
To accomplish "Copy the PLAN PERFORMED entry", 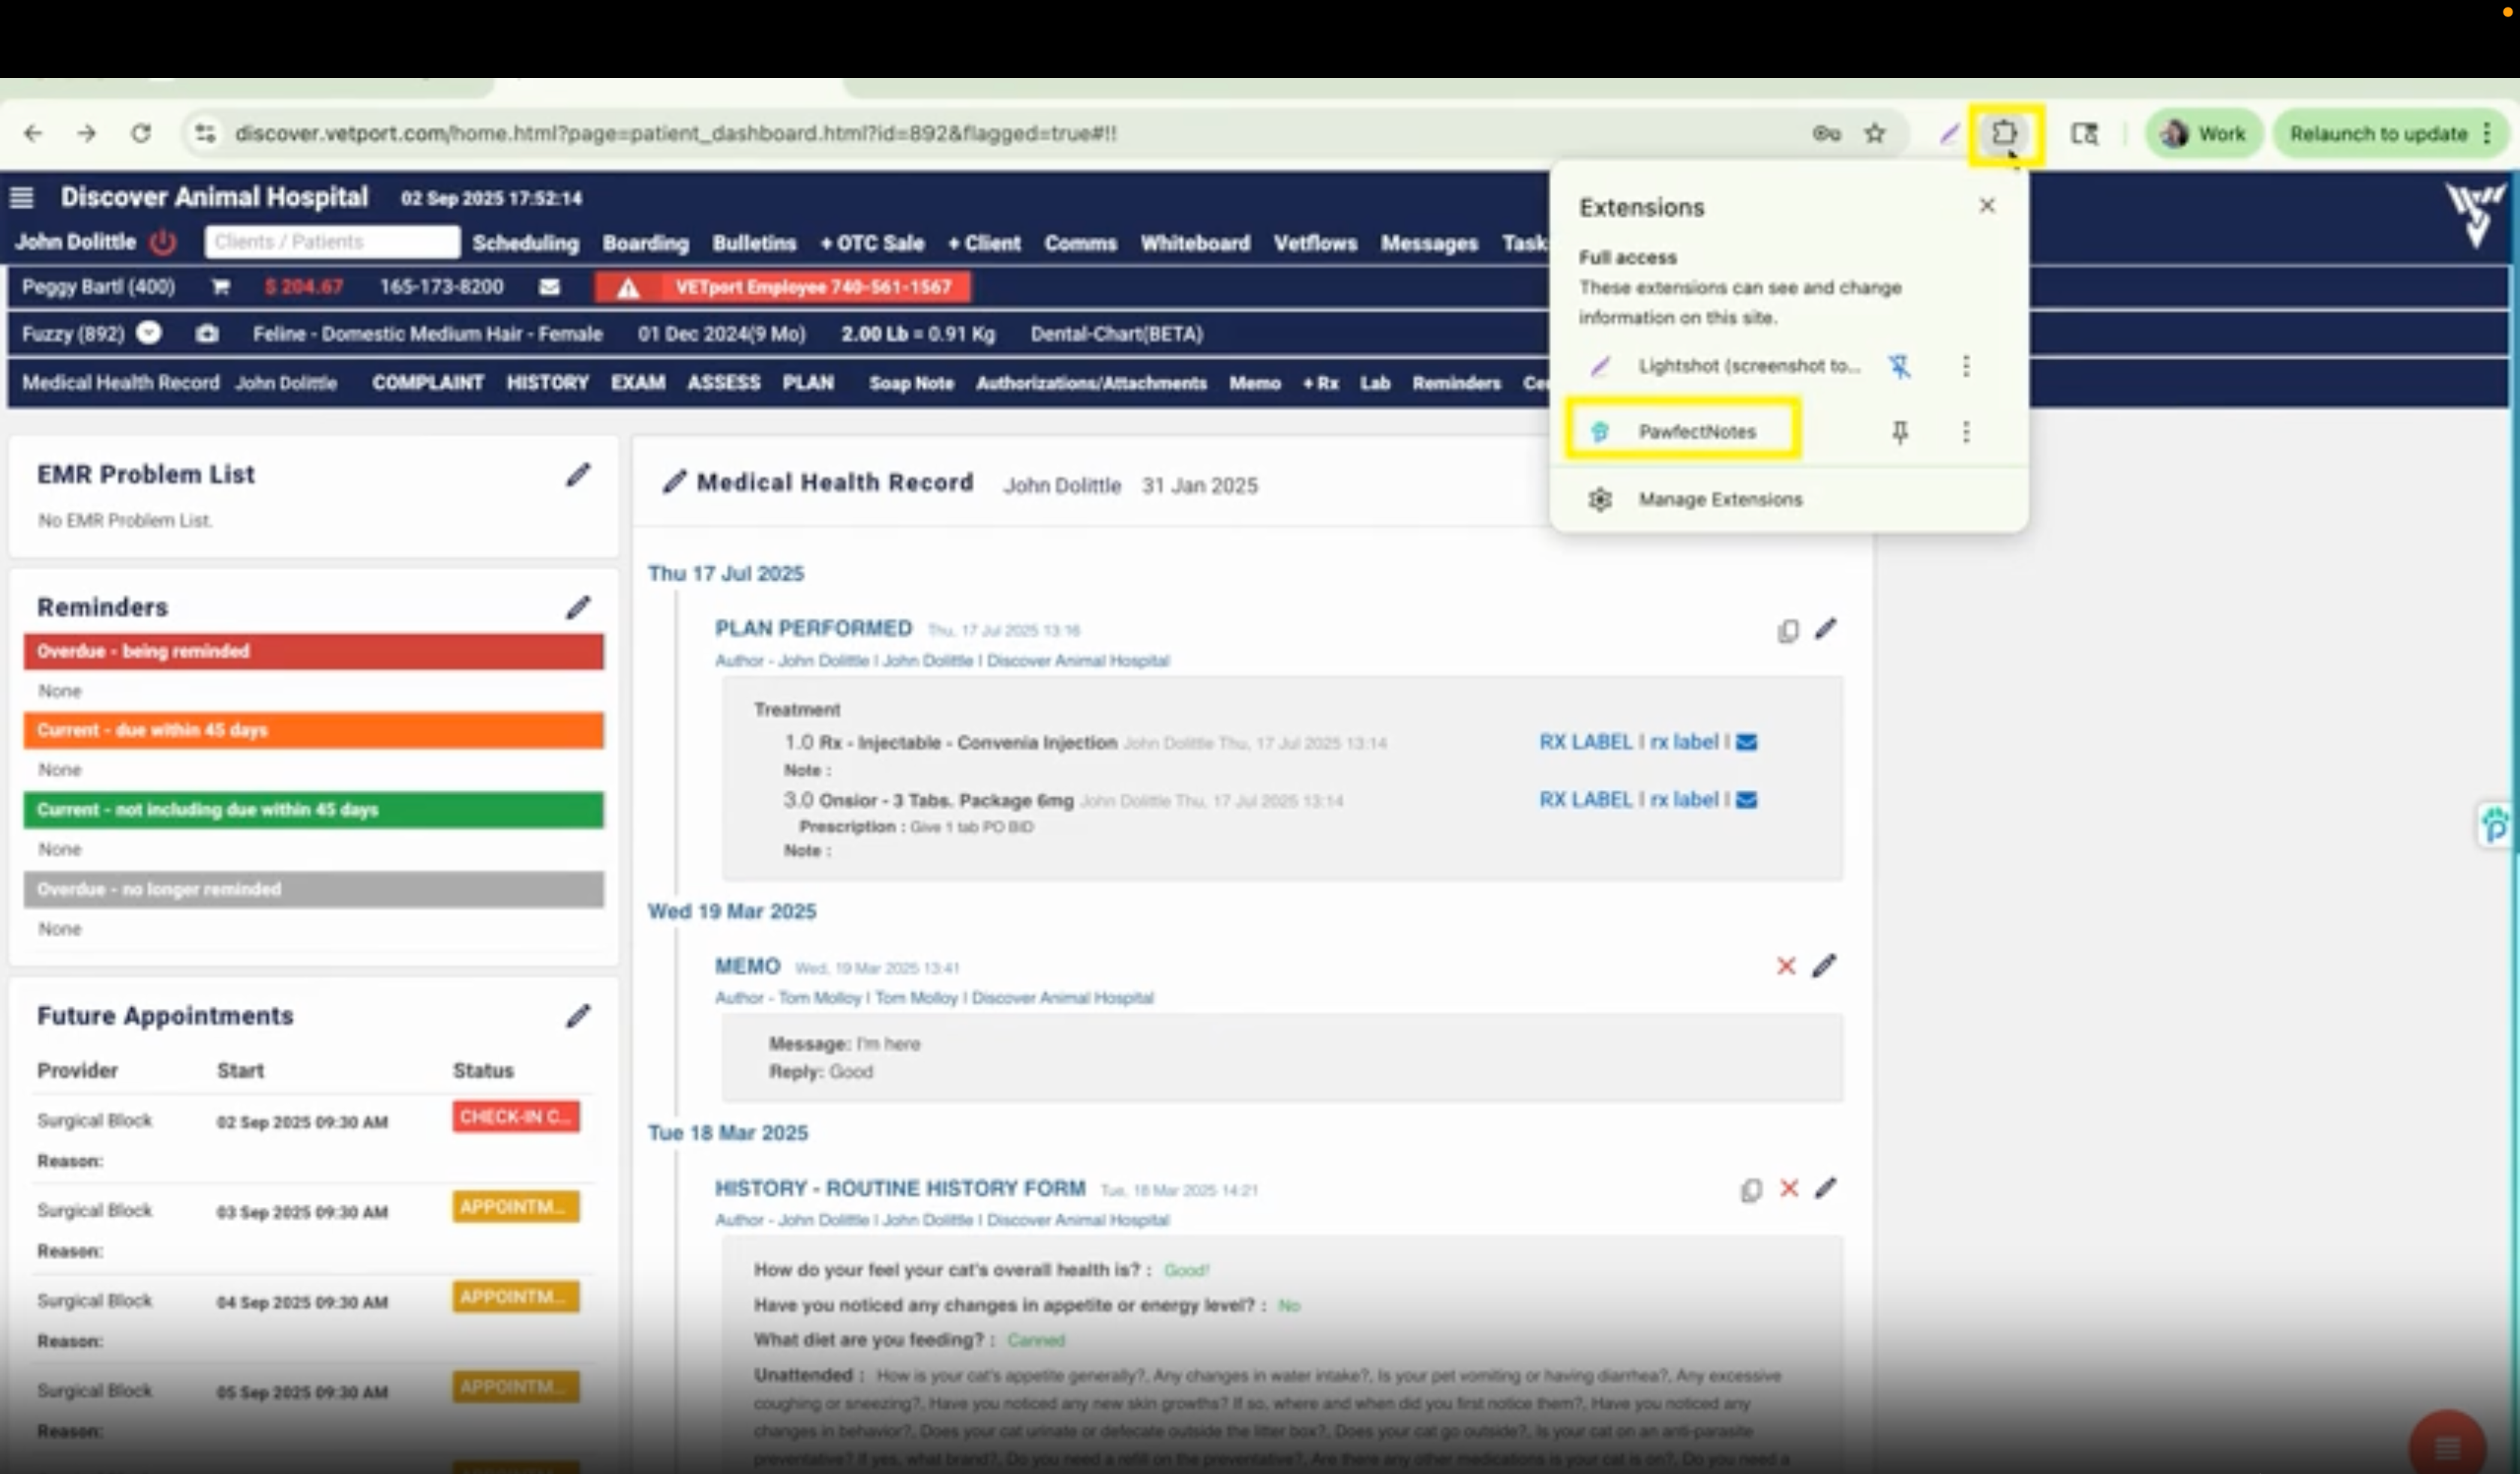I will [x=1787, y=631].
